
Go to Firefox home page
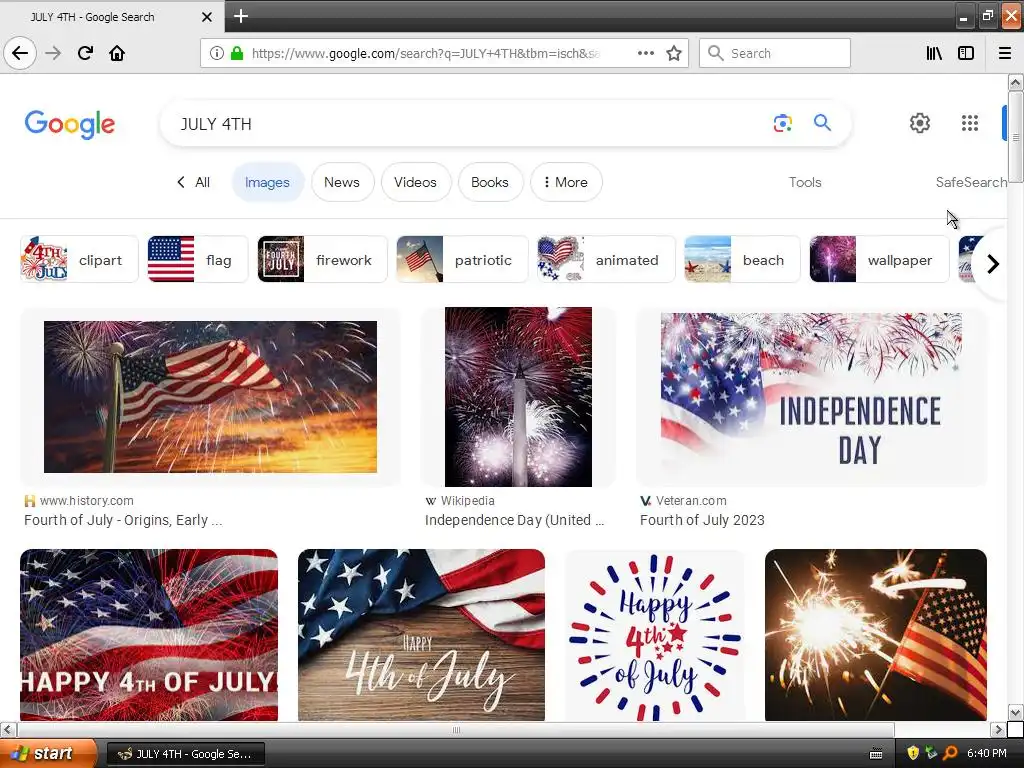click(117, 53)
